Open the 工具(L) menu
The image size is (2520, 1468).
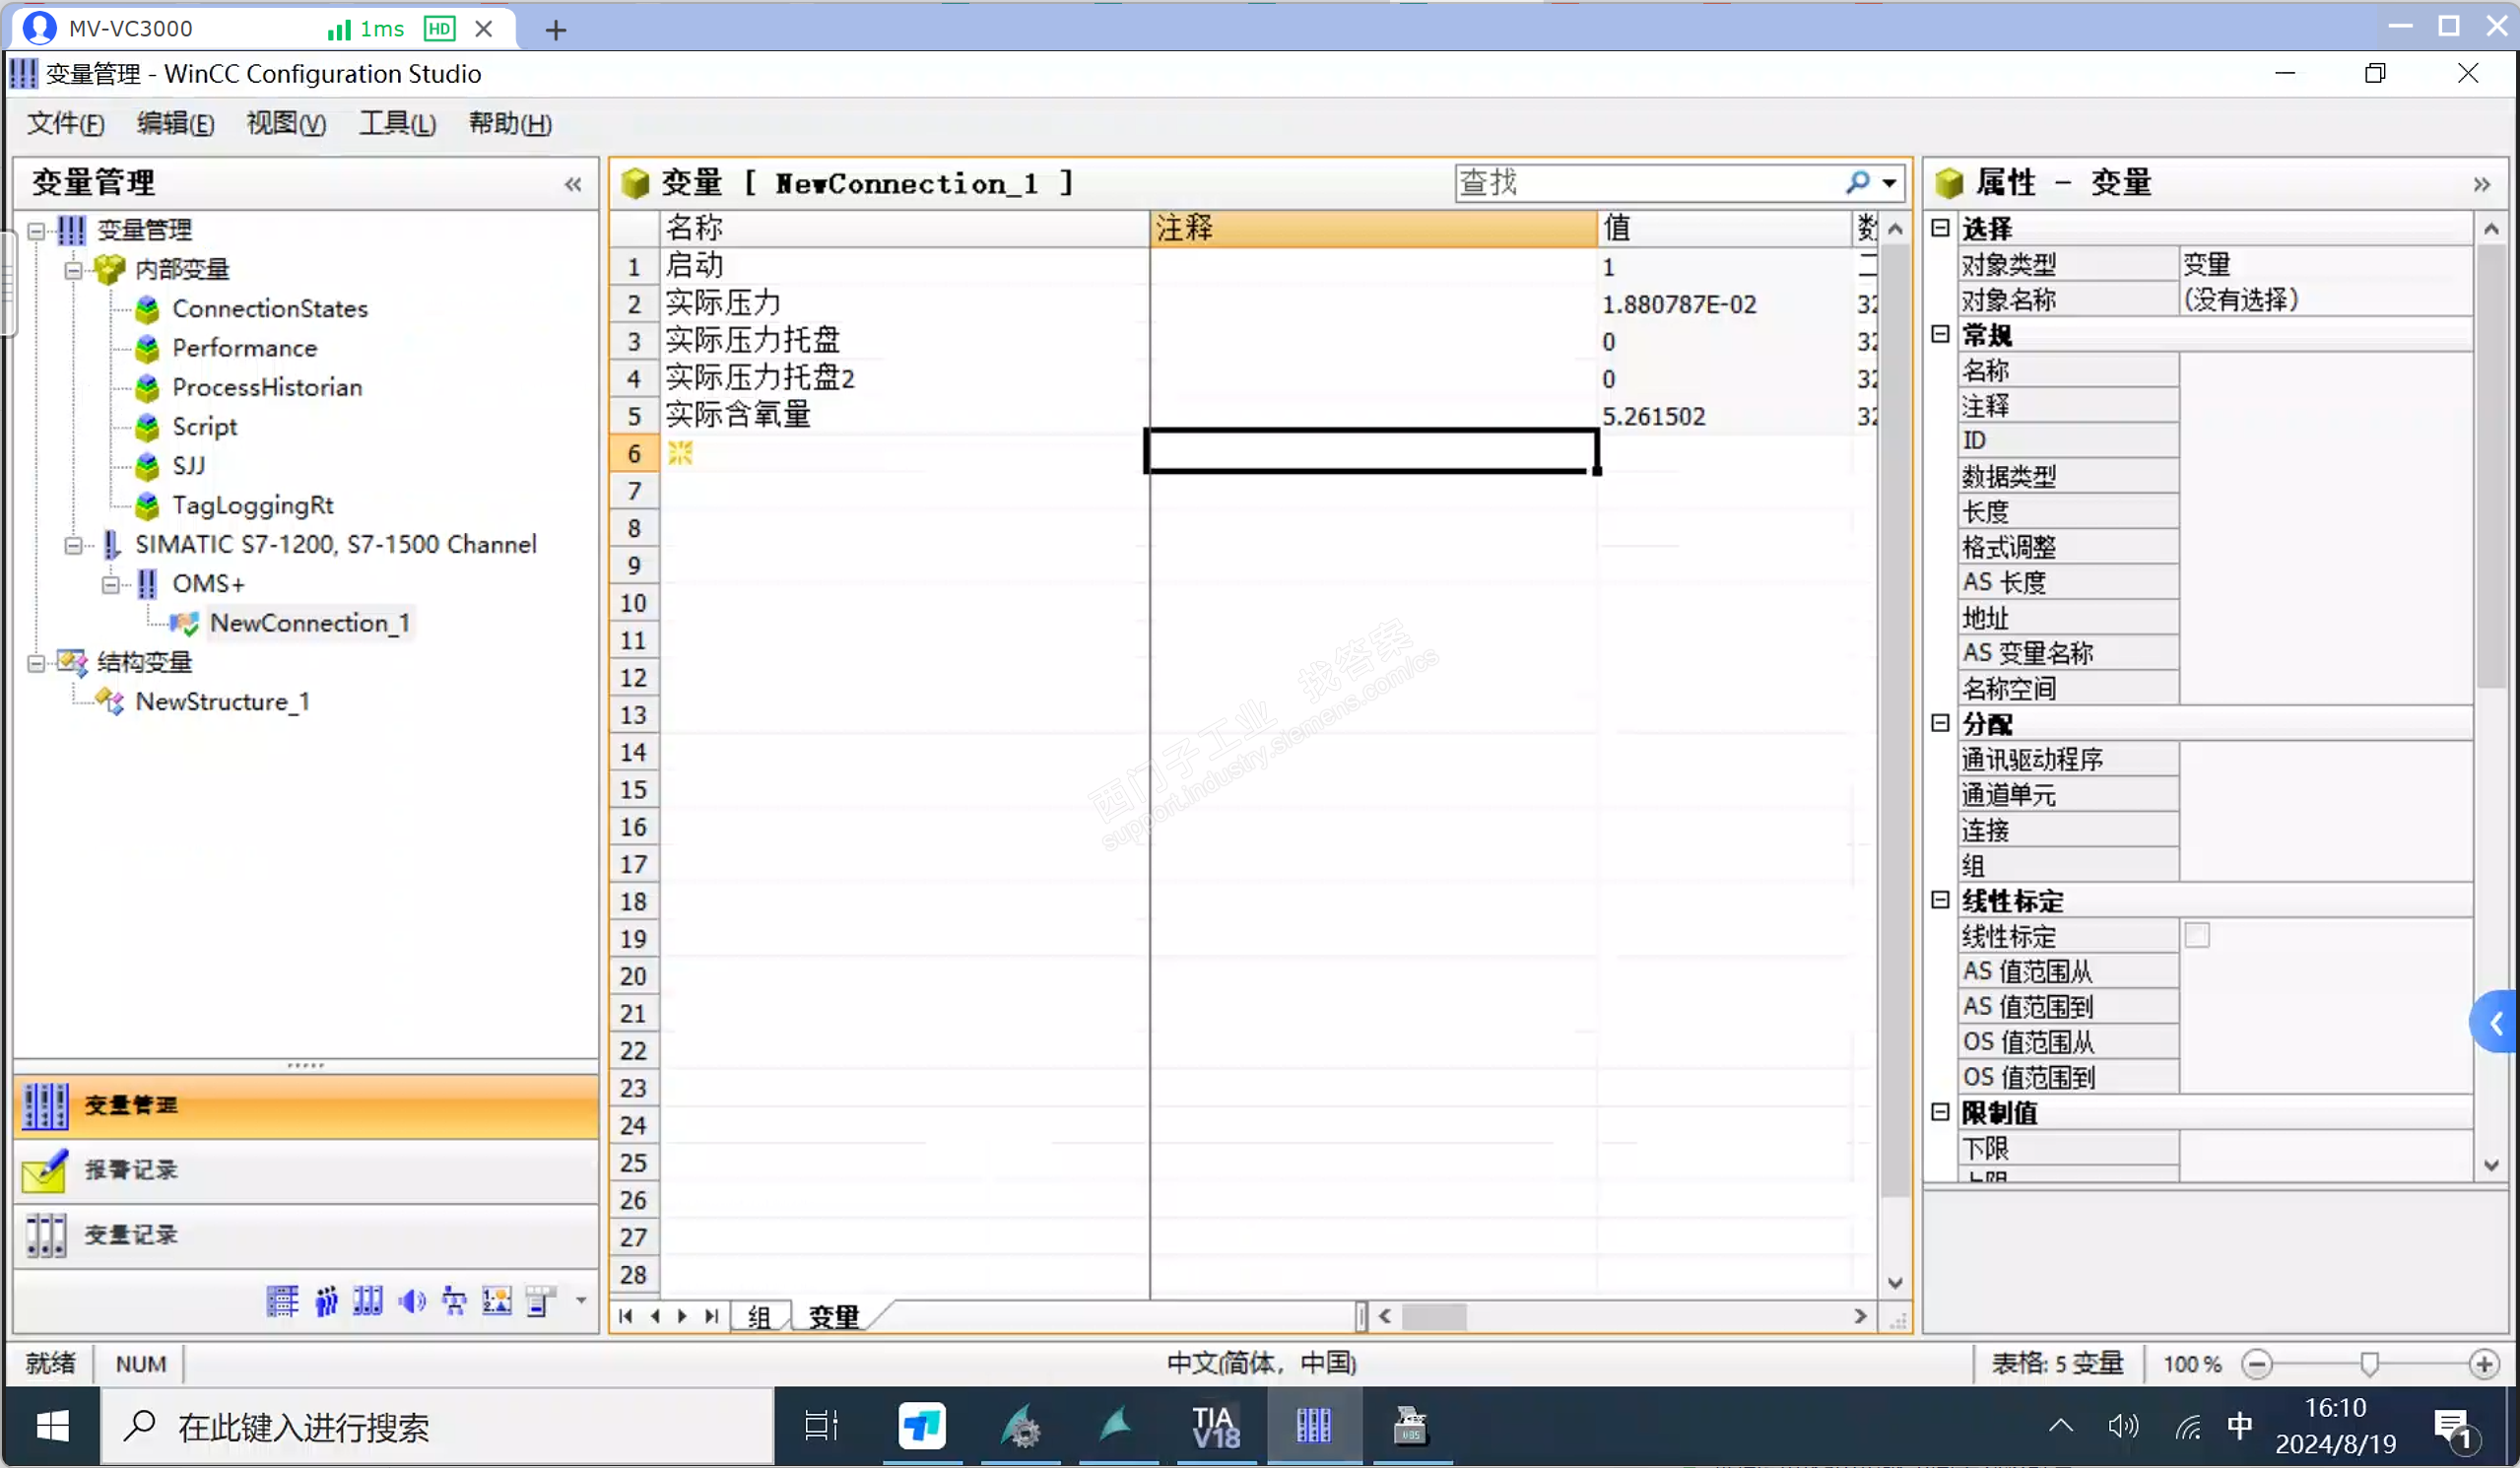(x=397, y=123)
